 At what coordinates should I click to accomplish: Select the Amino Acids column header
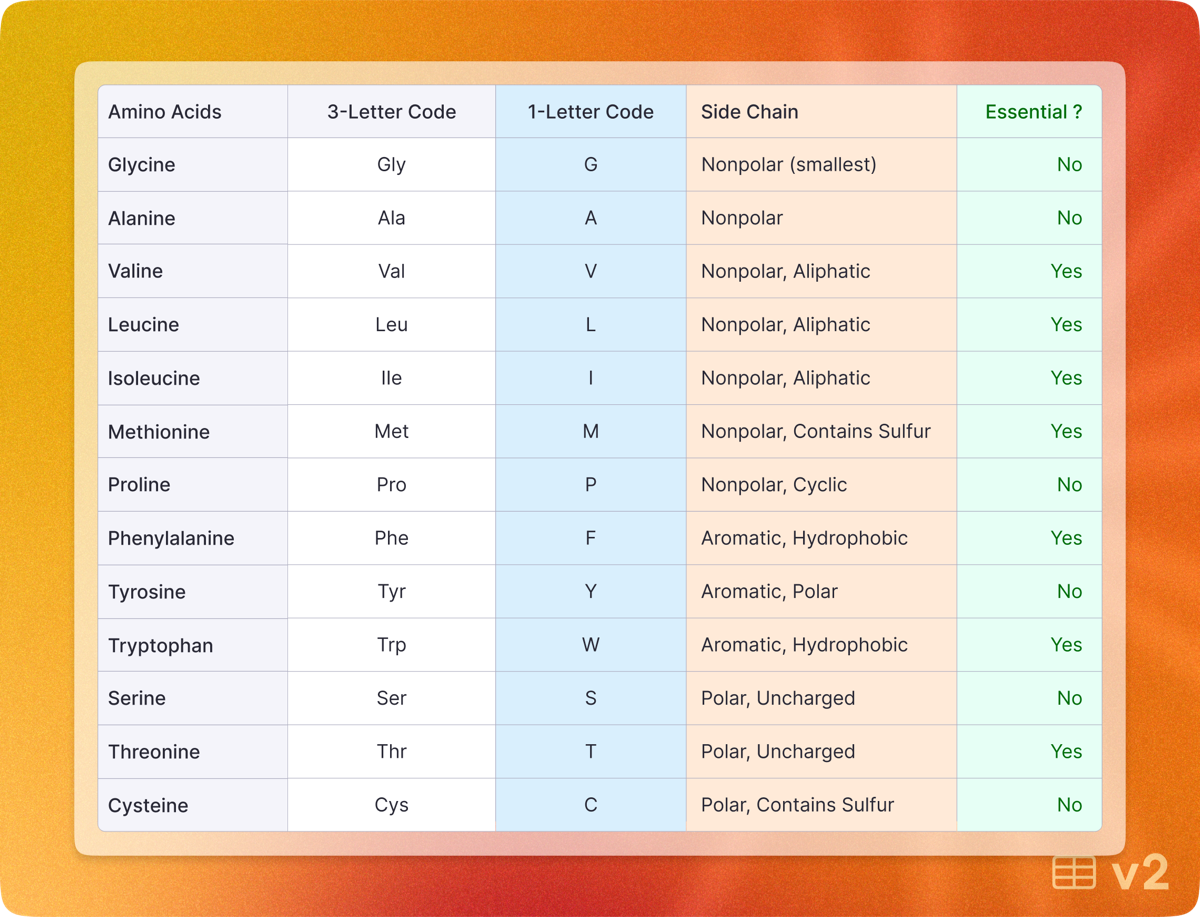(x=193, y=112)
